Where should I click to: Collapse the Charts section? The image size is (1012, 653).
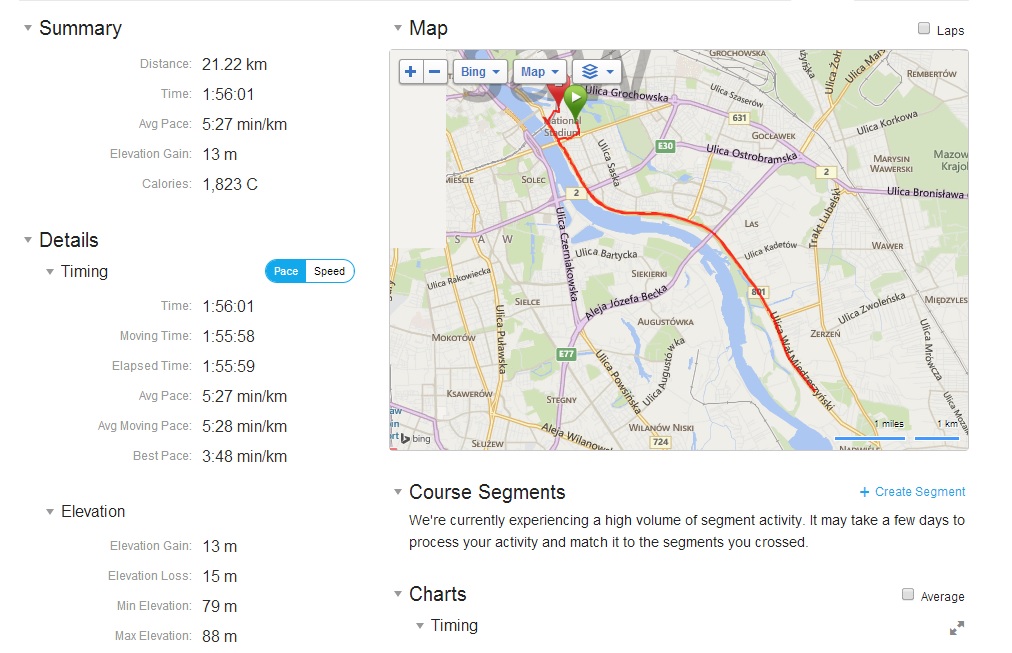(397, 594)
